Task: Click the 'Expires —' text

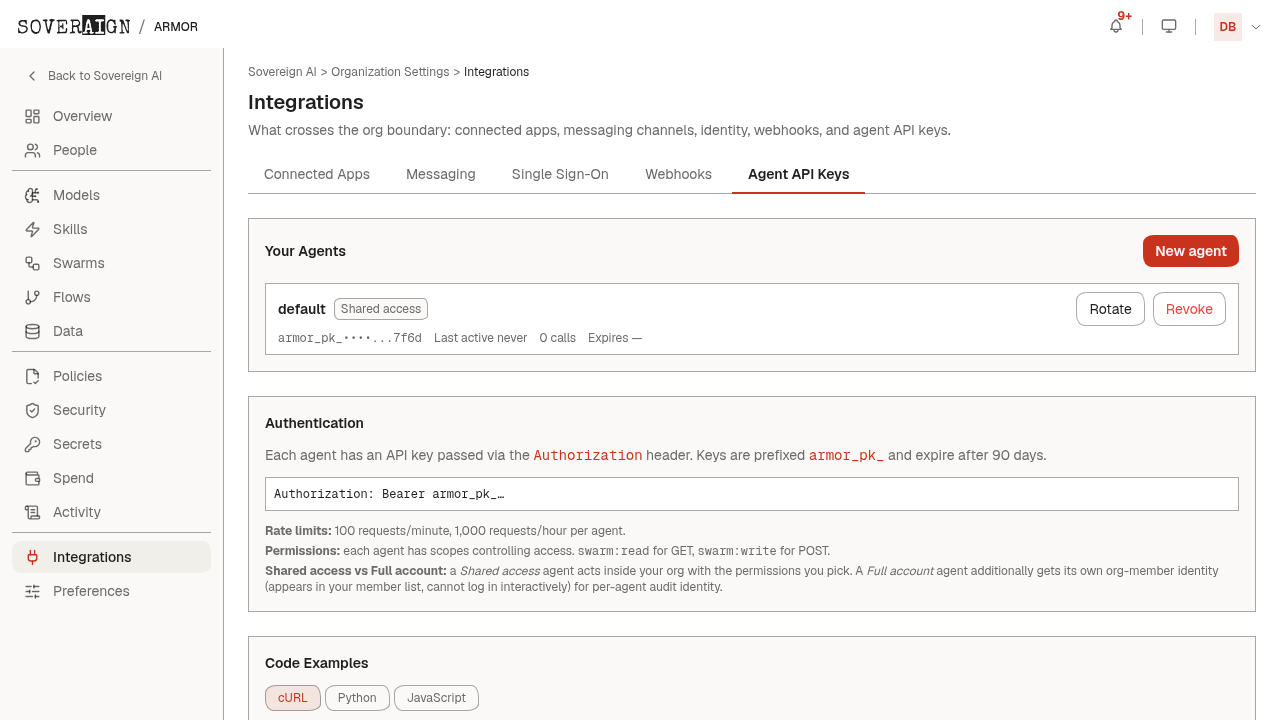Action: click(615, 338)
